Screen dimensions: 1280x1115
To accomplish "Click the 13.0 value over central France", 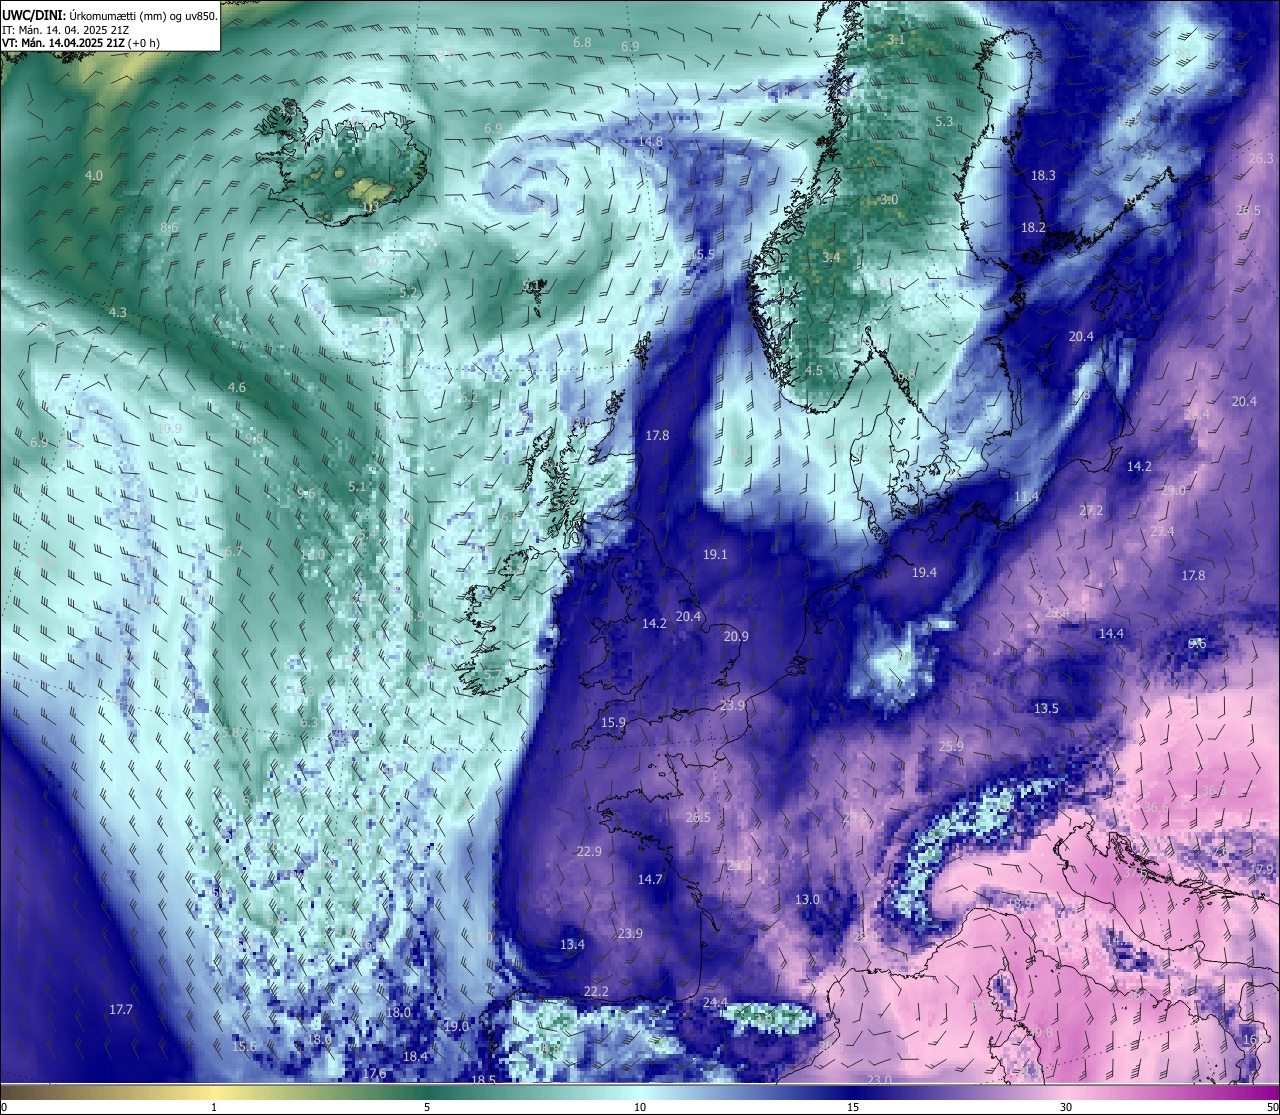I will click(x=807, y=899).
